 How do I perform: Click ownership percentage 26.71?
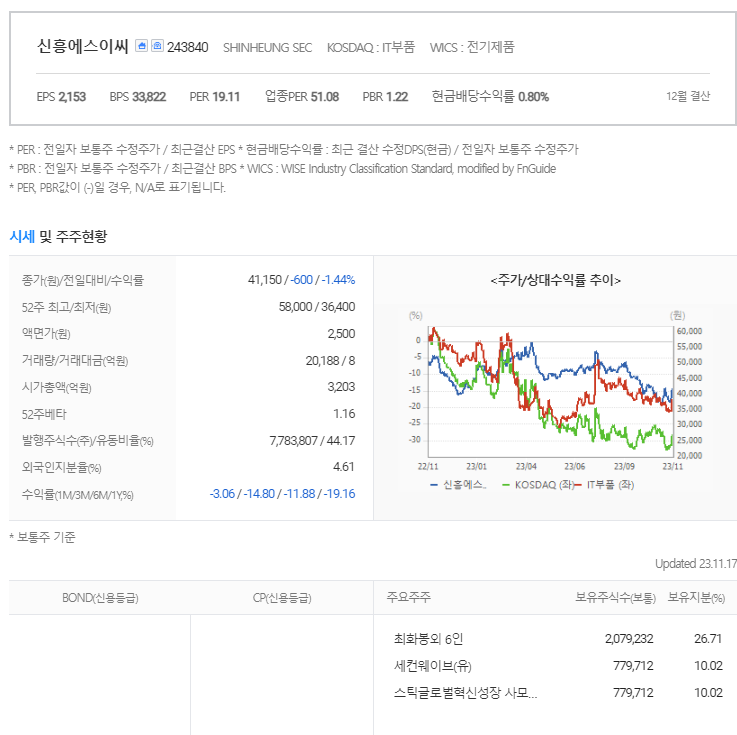click(708, 639)
